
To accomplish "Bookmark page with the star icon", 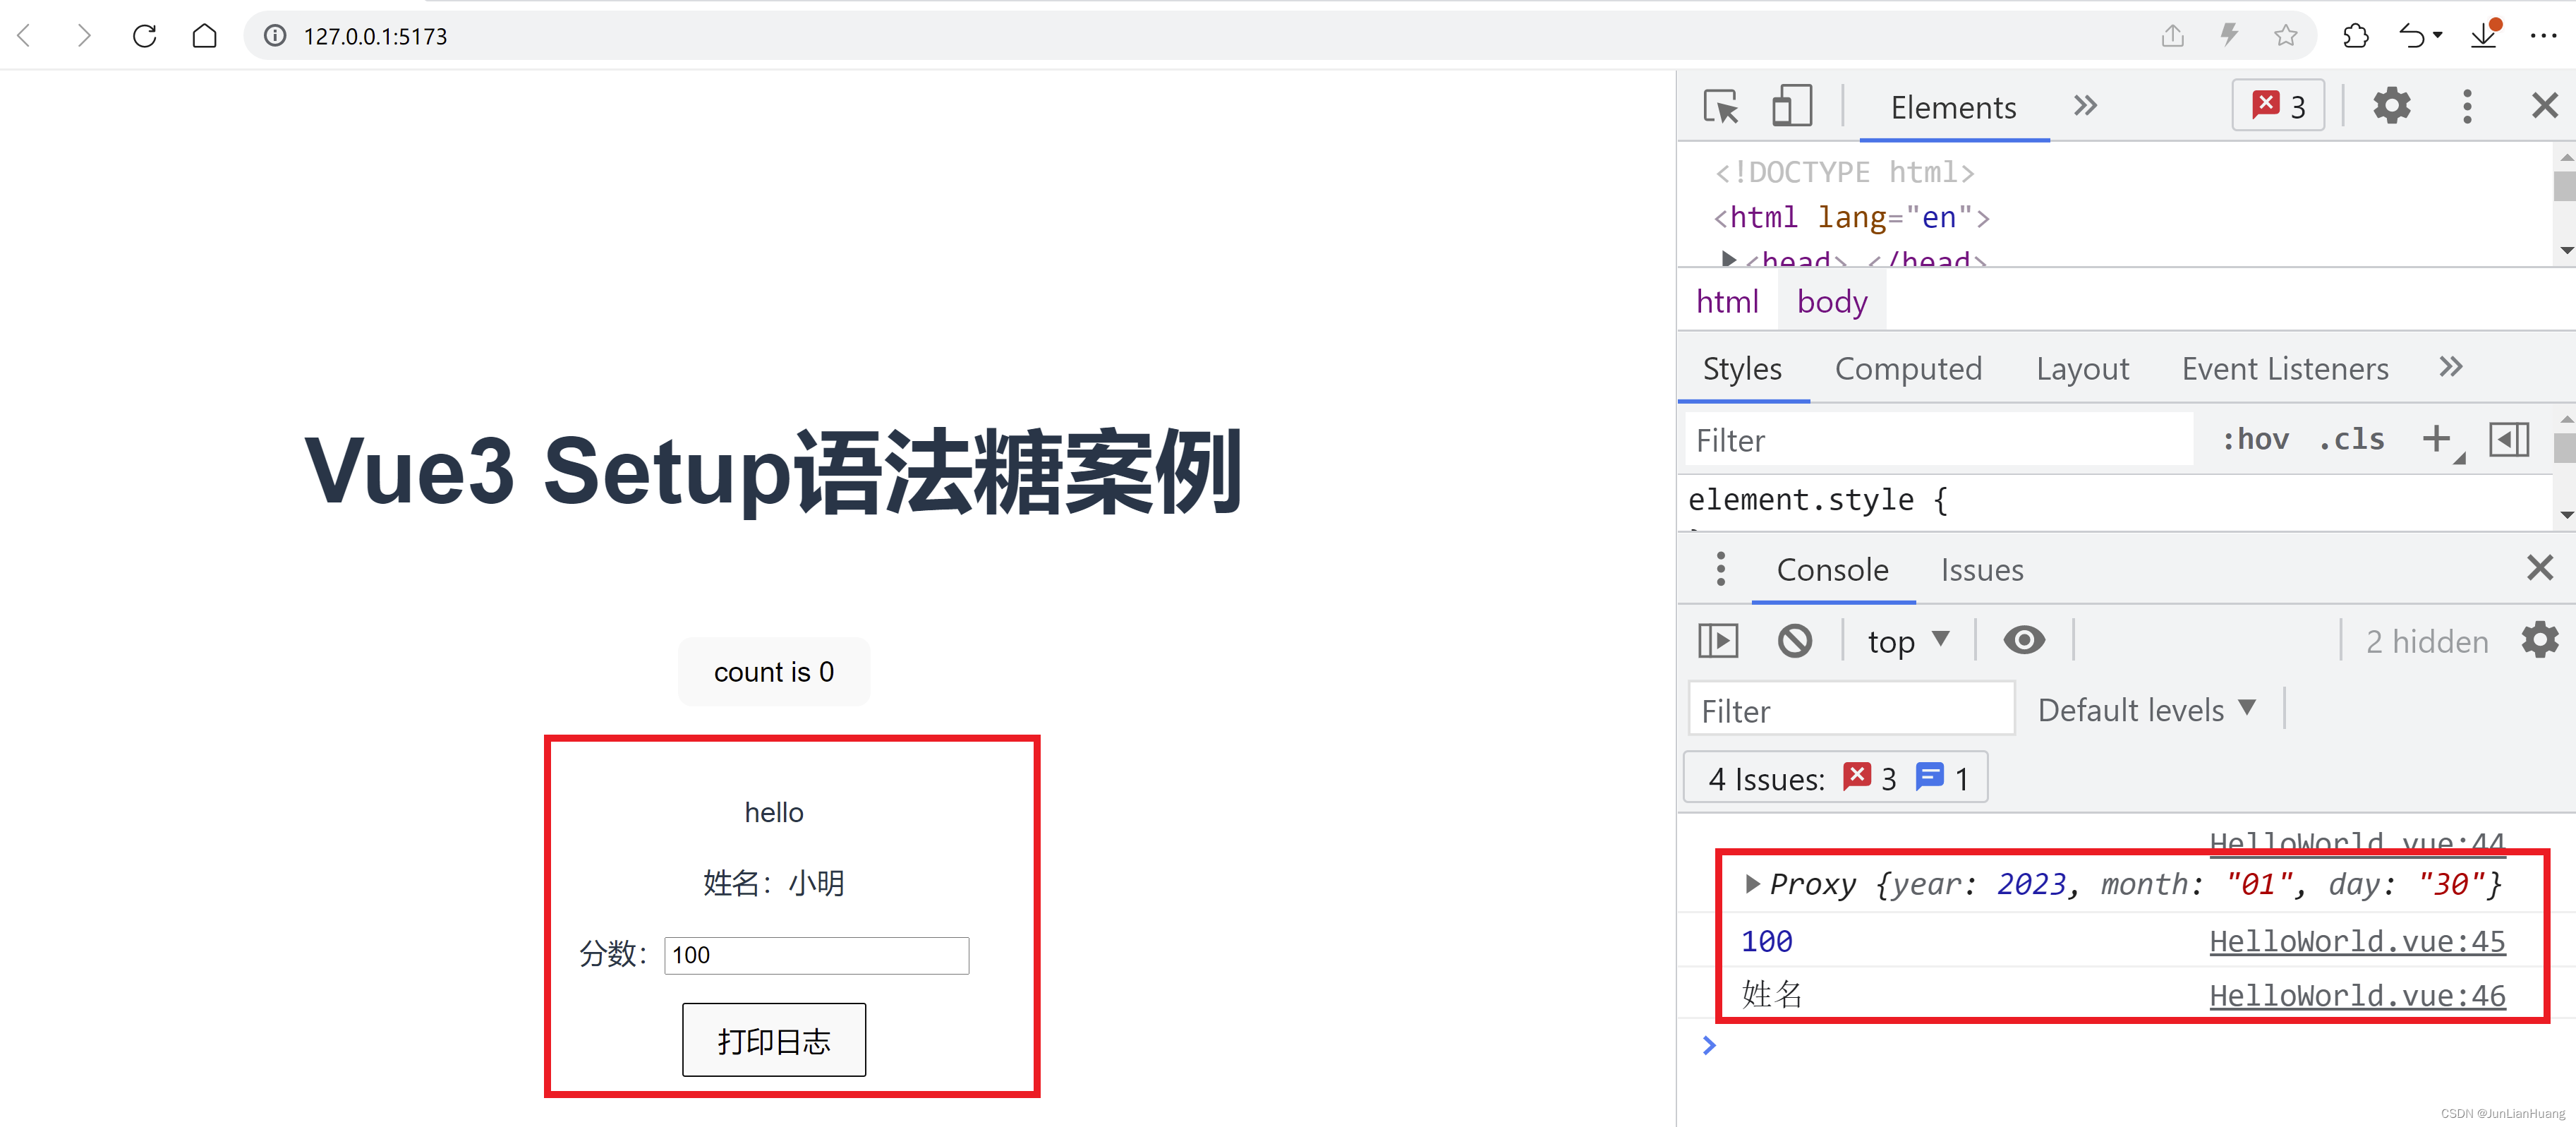I will point(2285,36).
